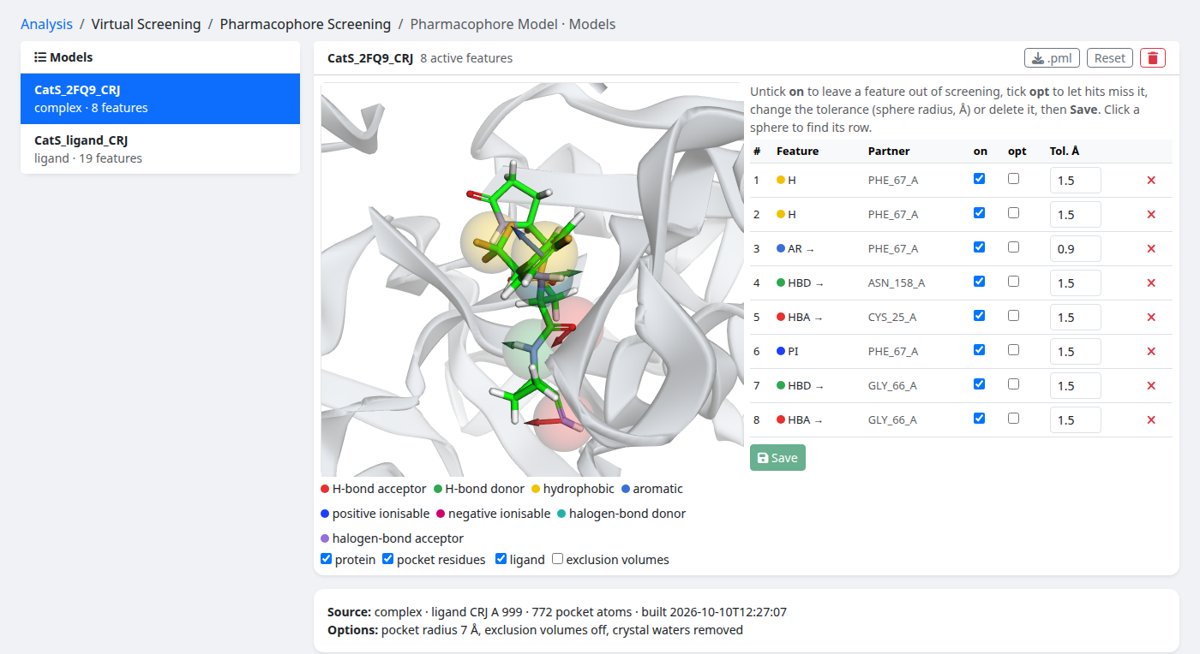
Task: Click the yellow hydrophobic legend dot
Action: pos(535,489)
